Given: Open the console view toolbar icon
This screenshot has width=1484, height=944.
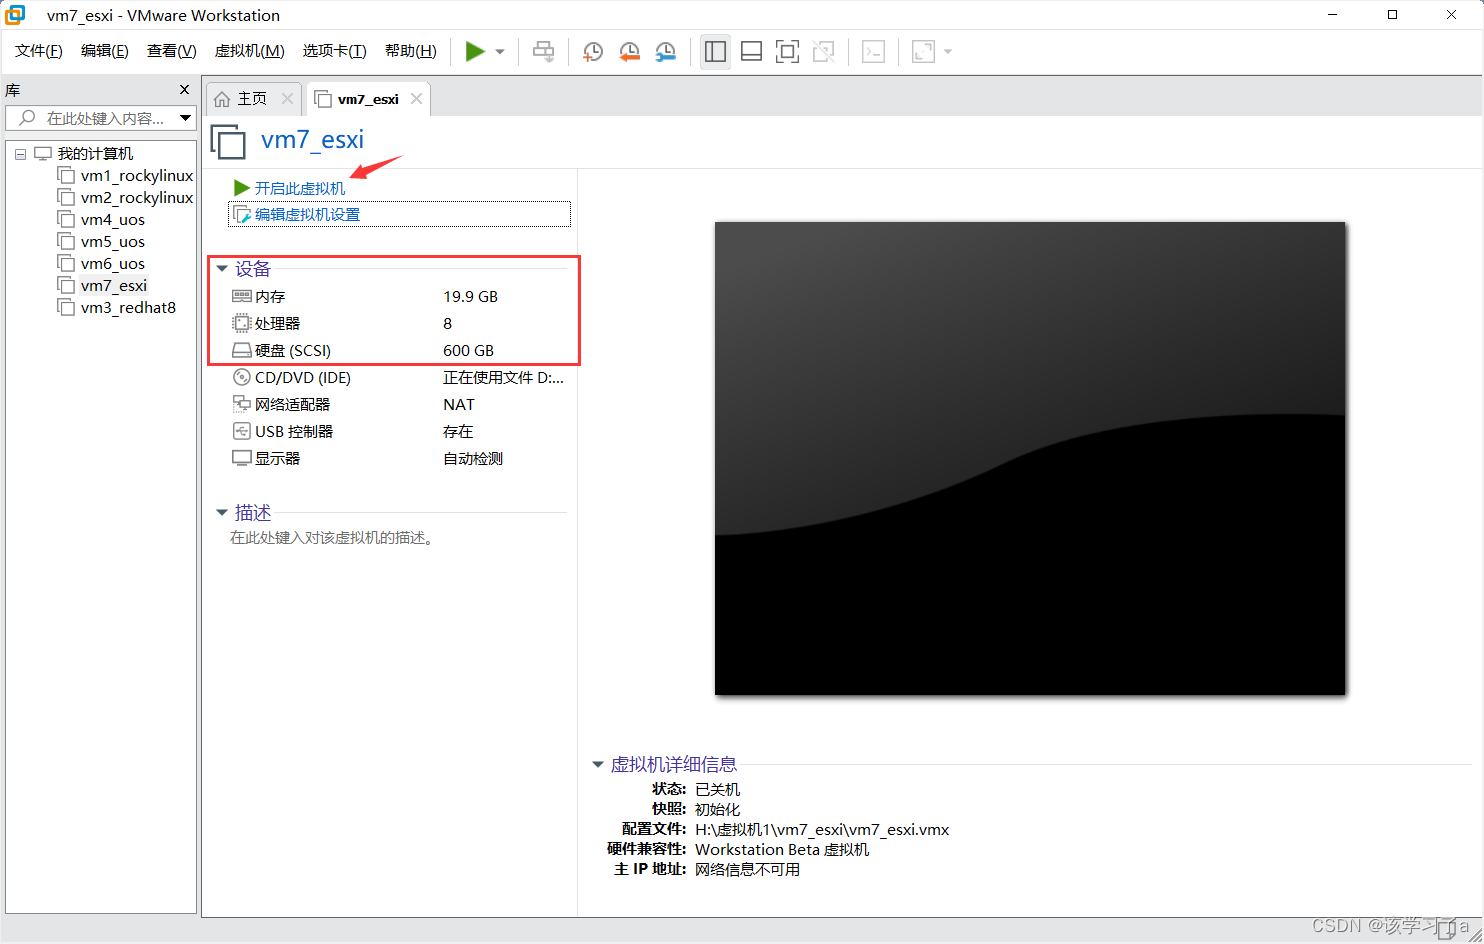Looking at the screenshot, I should tap(873, 52).
